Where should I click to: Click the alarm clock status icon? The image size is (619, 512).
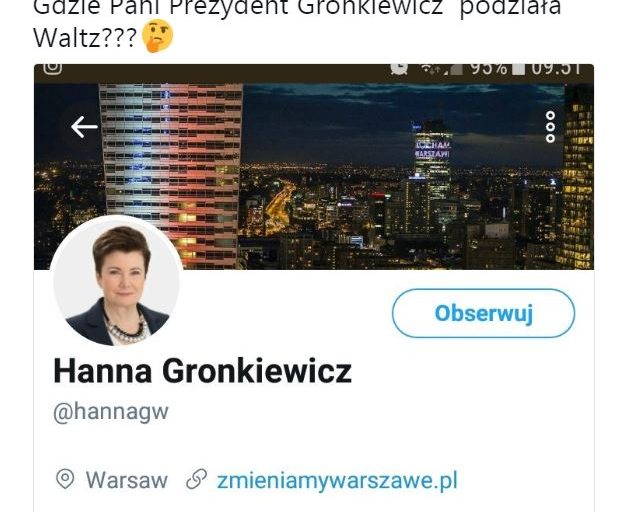[x=399, y=68]
